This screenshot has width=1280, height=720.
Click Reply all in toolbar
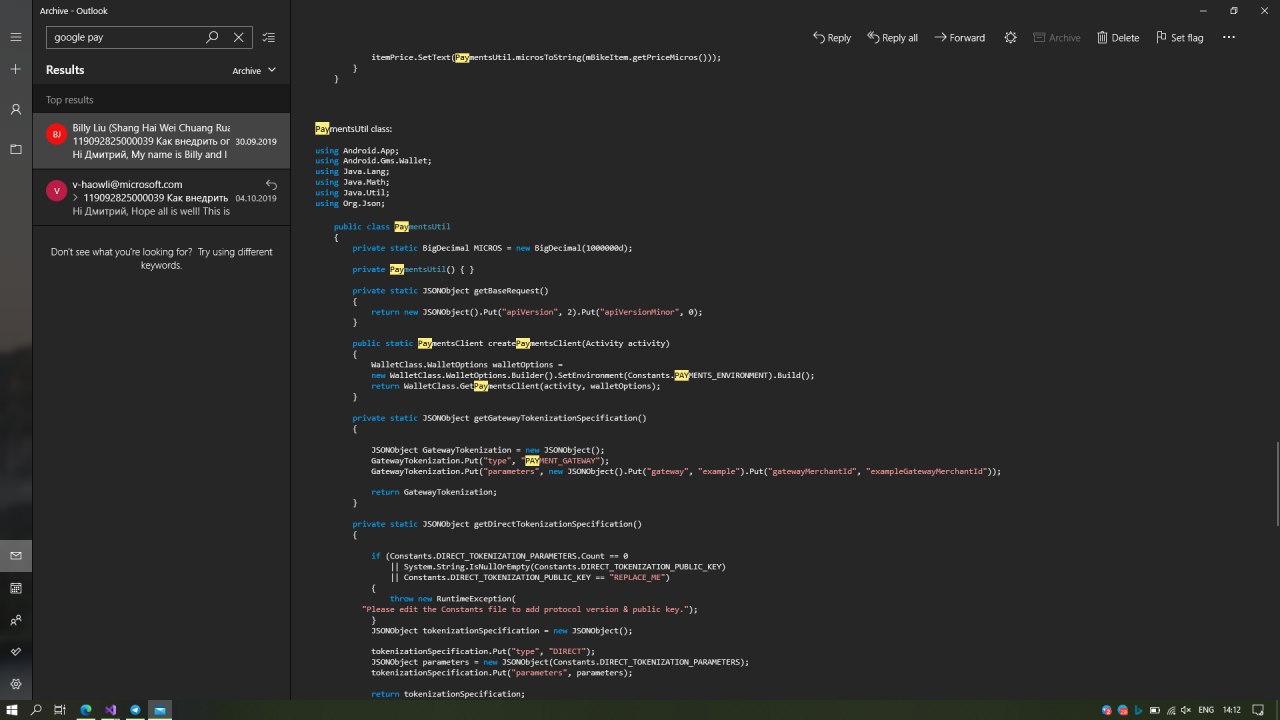pyautogui.click(x=891, y=37)
